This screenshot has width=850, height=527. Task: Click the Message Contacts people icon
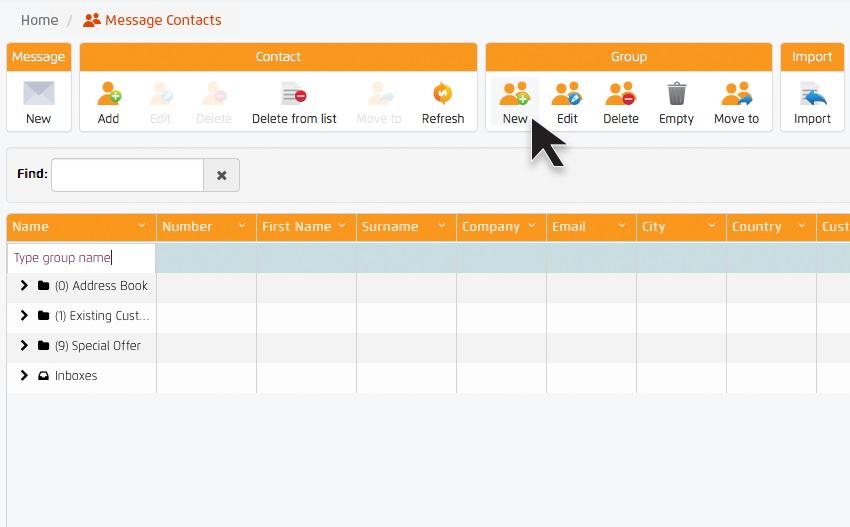(x=92, y=20)
